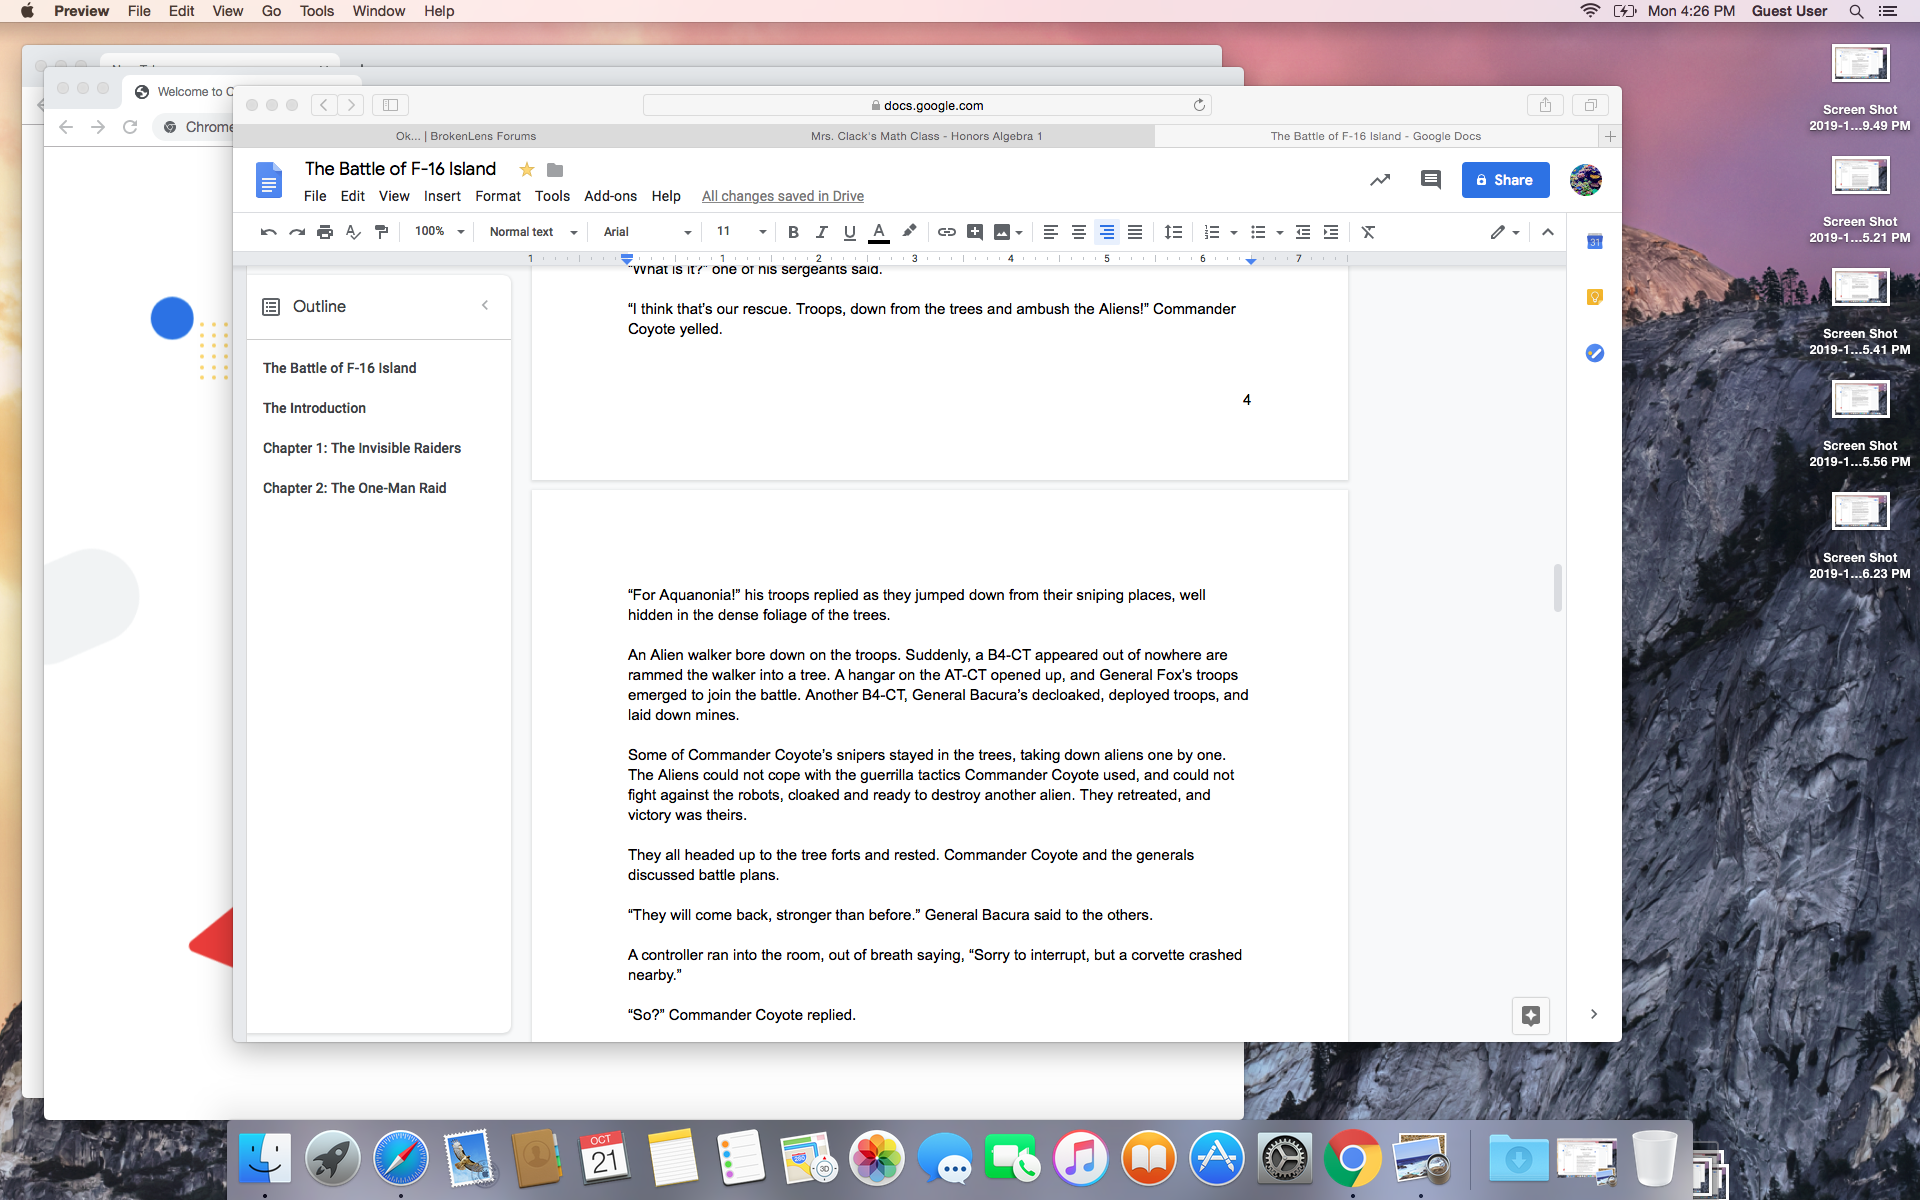
Task: Jump to Chapter 2: The One-Man Raid
Action: [x=355, y=488]
